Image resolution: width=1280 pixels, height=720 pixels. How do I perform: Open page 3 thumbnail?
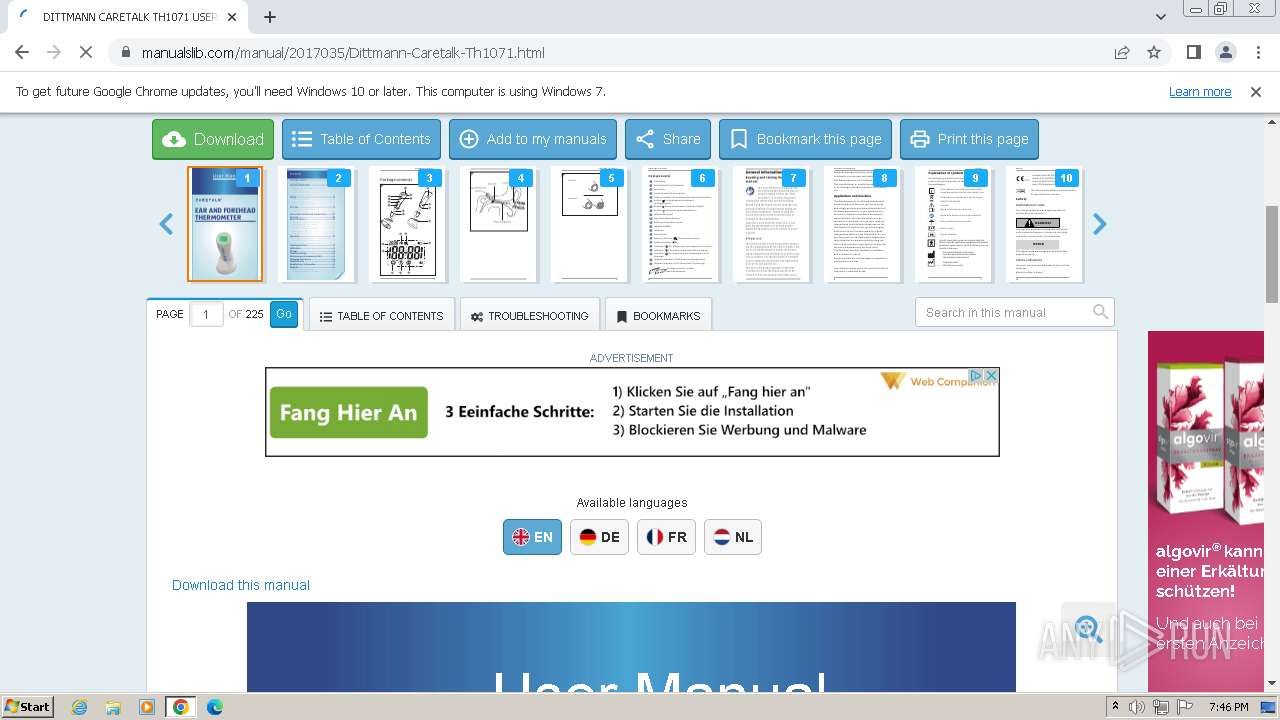coord(407,224)
